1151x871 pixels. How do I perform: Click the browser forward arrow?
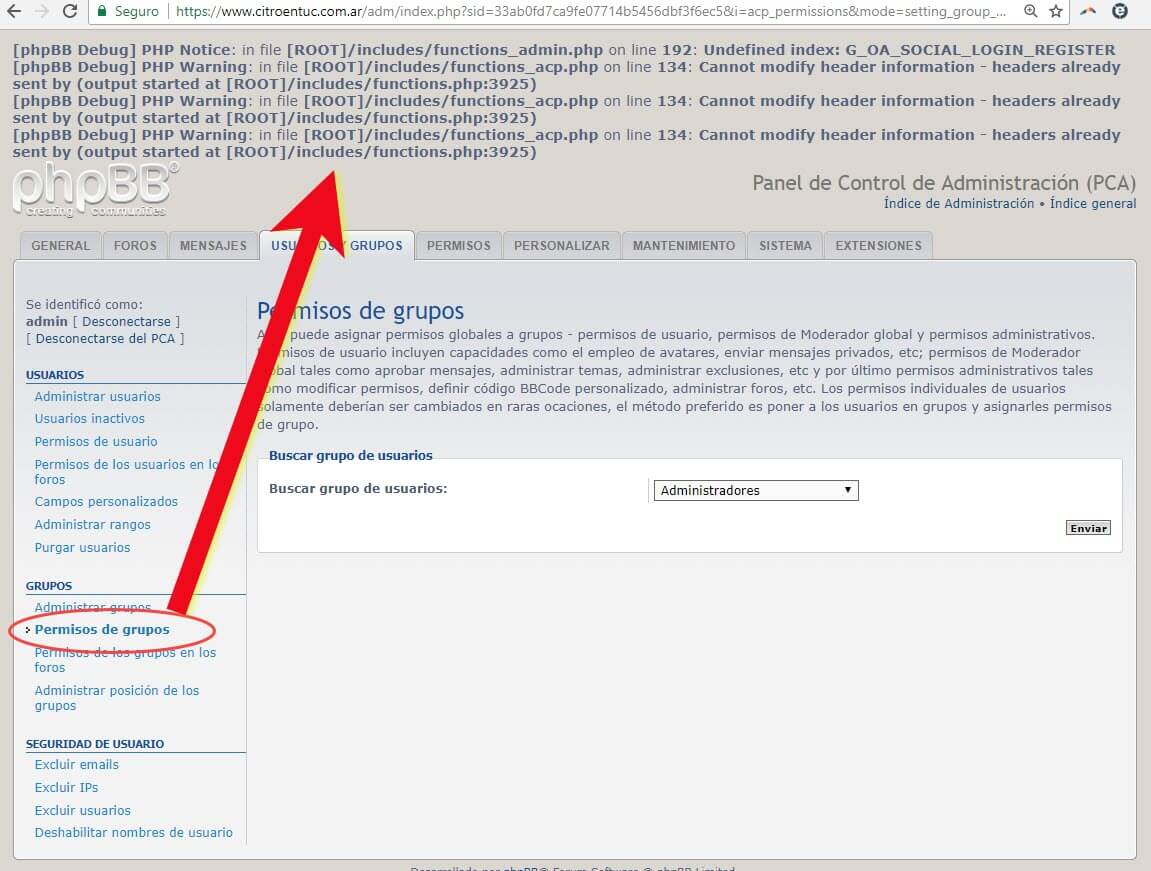[x=41, y=11]
